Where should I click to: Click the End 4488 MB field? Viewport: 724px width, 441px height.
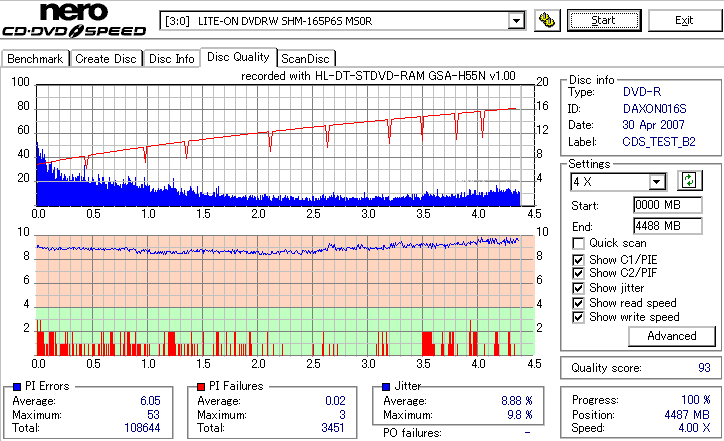point(668,226)
